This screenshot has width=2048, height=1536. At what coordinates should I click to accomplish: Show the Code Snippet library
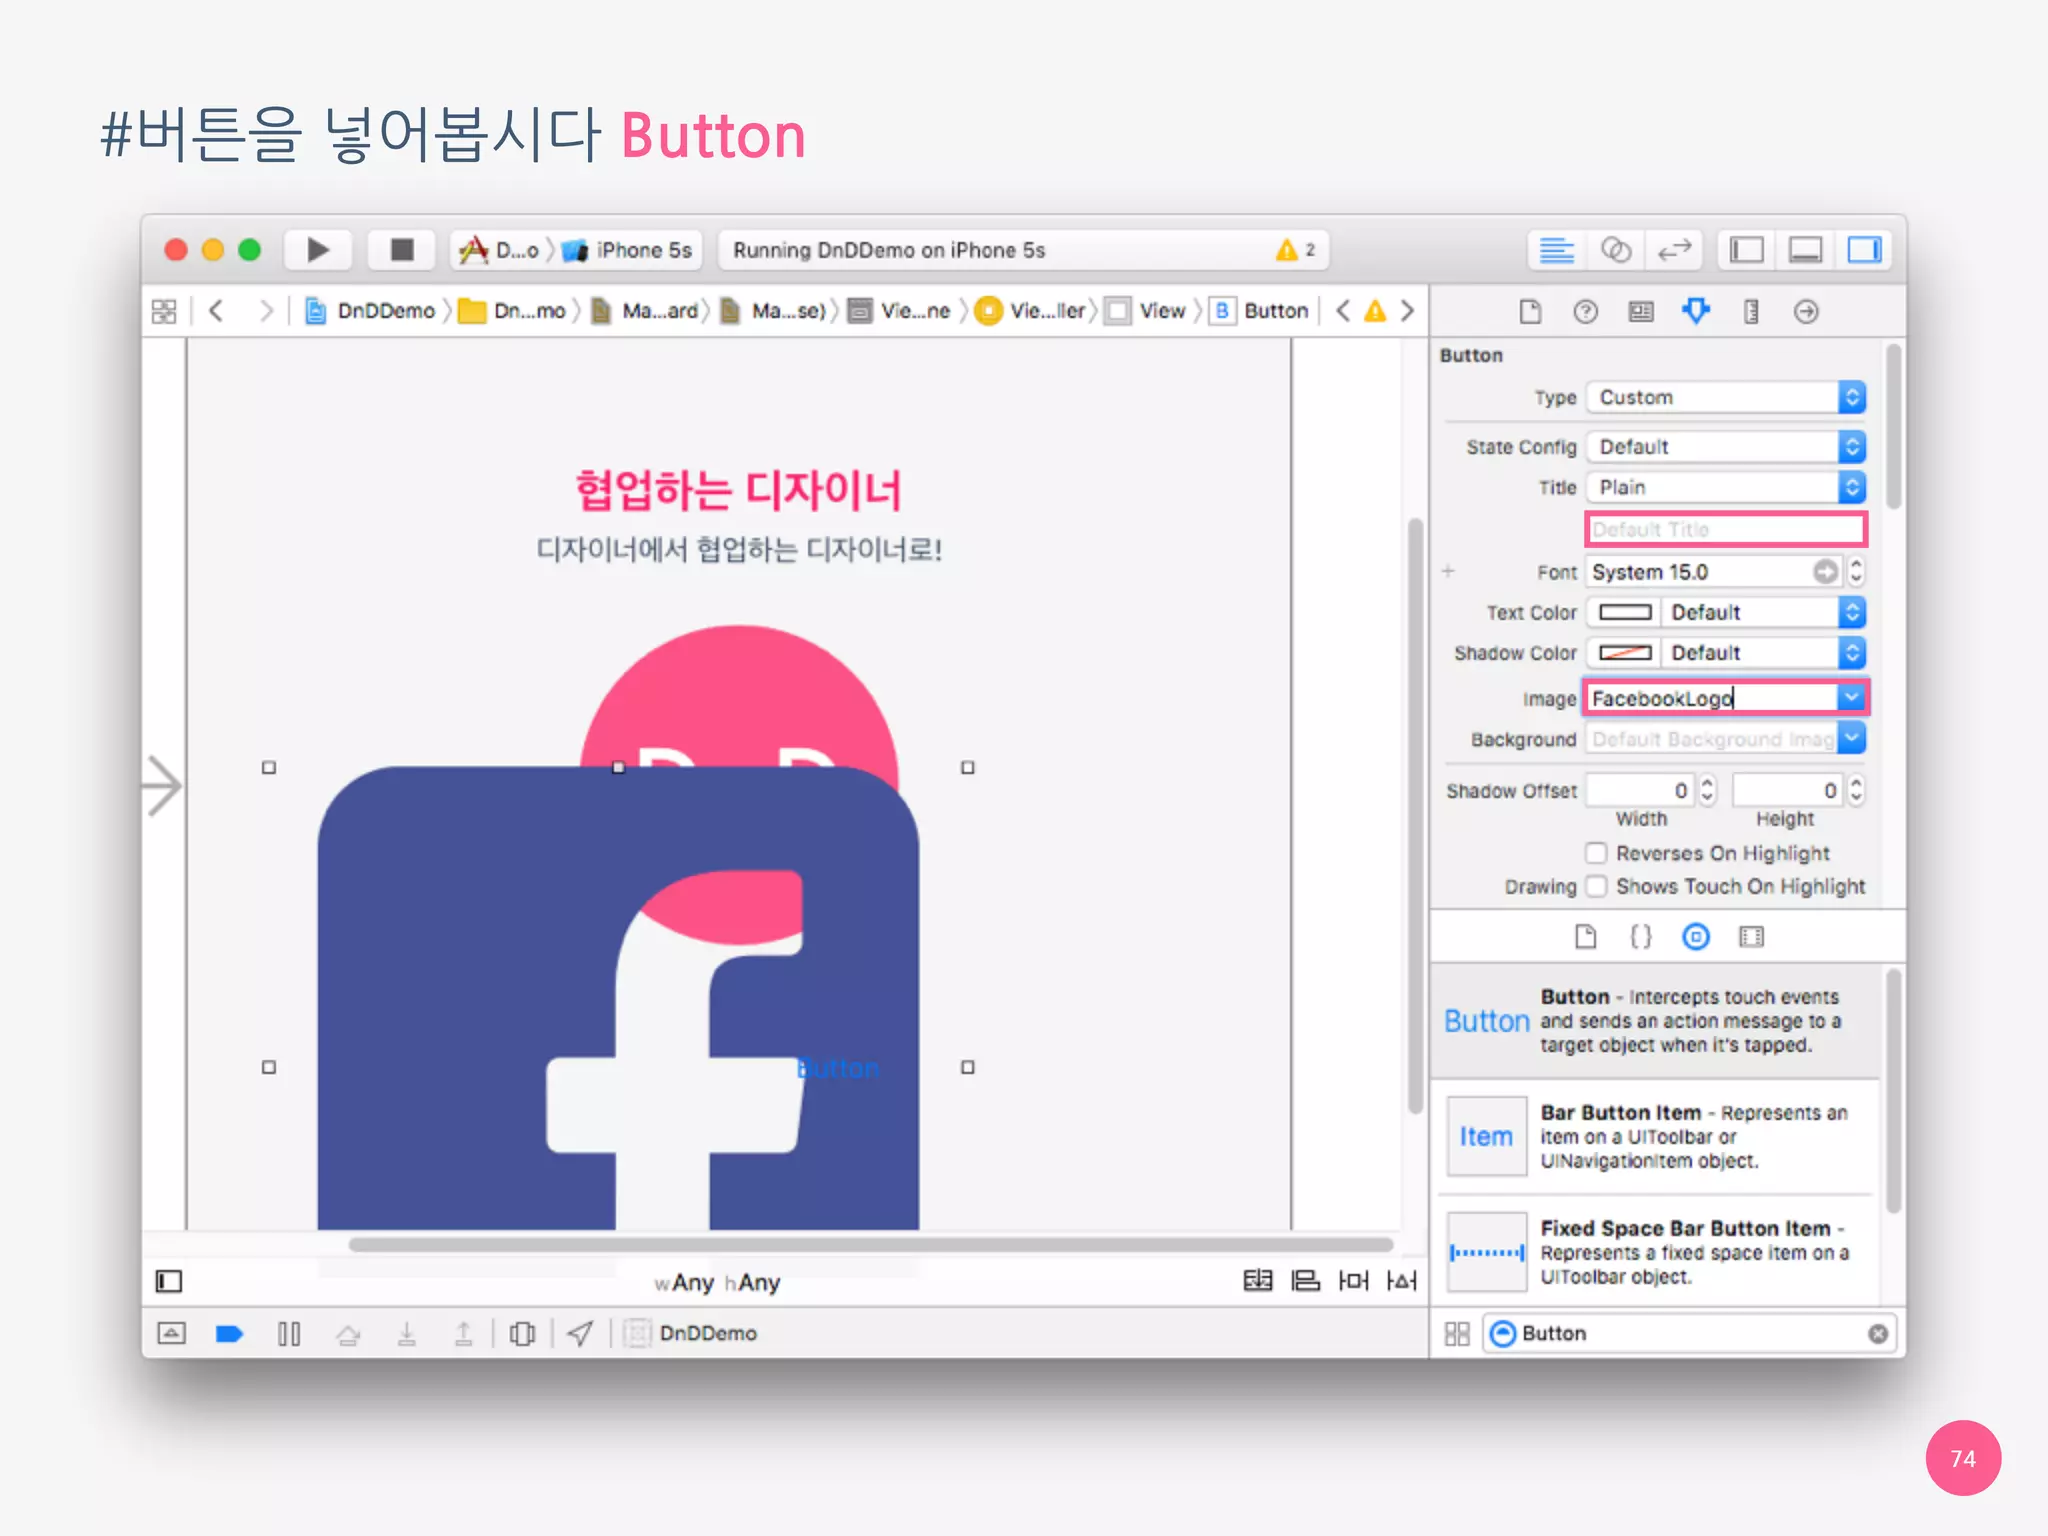tap(1641, 937)
